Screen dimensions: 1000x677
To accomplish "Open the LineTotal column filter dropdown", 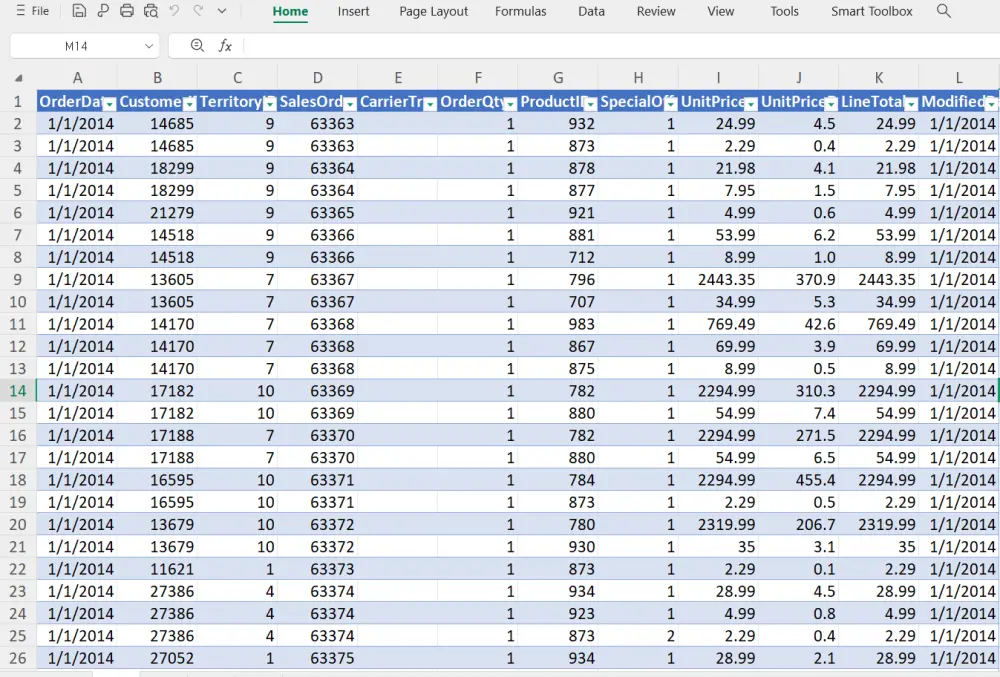I will click(911, 103).
